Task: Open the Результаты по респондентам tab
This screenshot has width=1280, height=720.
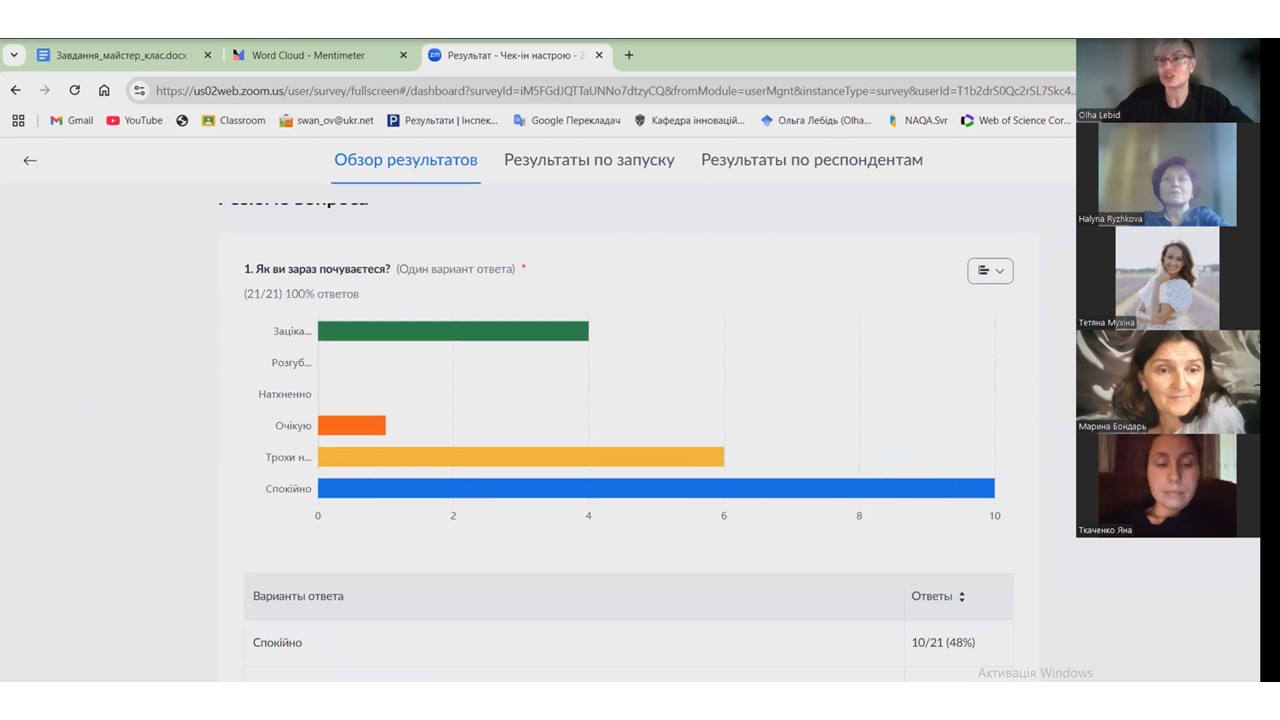Action: pyautogui.click(x=812, y=160)
